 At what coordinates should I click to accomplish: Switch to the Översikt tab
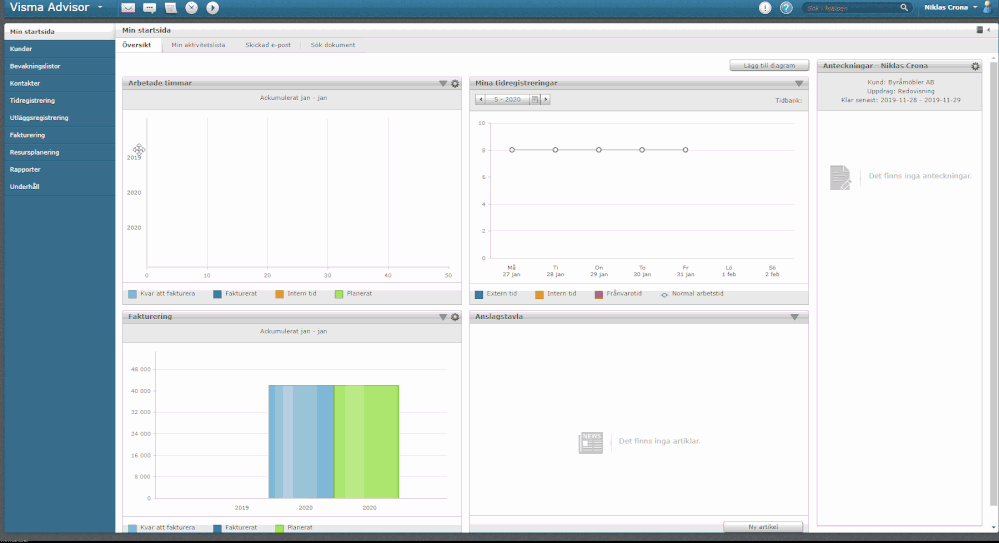(137, 45)
